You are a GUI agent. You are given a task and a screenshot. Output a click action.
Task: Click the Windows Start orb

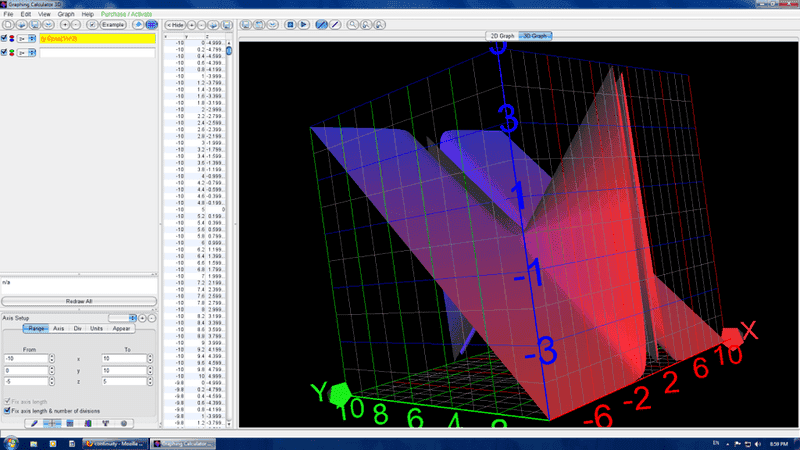pos(12,442)
